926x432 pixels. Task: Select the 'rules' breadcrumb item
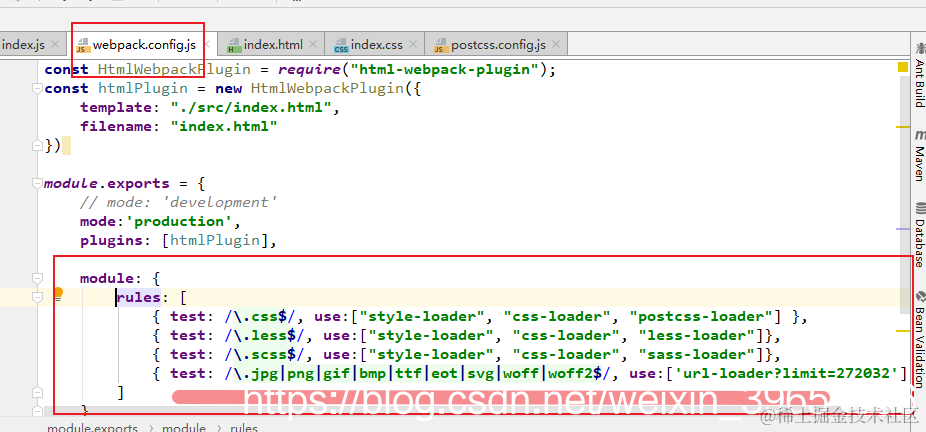244,427
